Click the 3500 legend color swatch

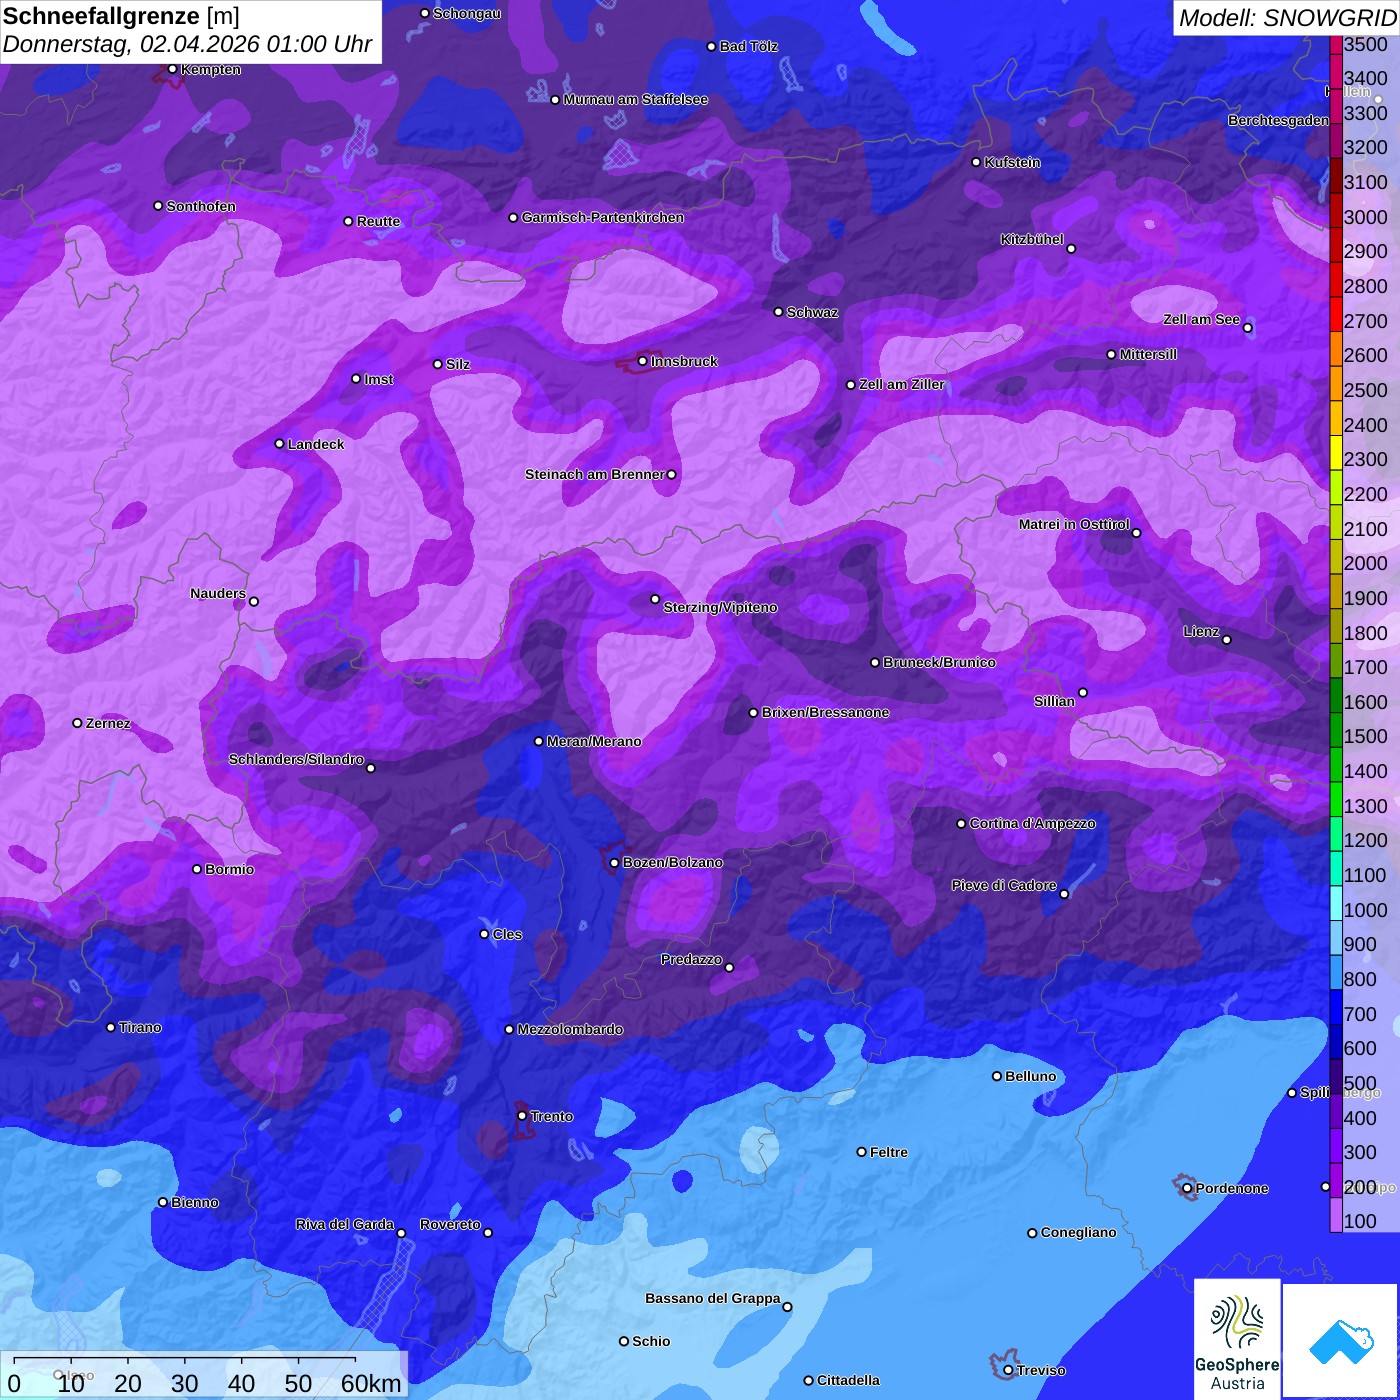point(1336,44)
